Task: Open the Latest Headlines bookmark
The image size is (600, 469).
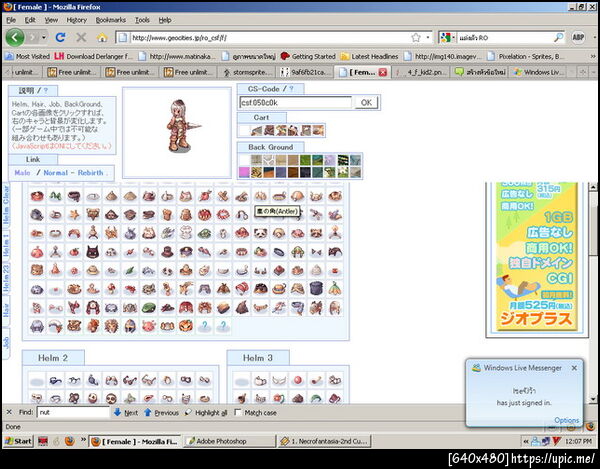Action: click(369, 56)
